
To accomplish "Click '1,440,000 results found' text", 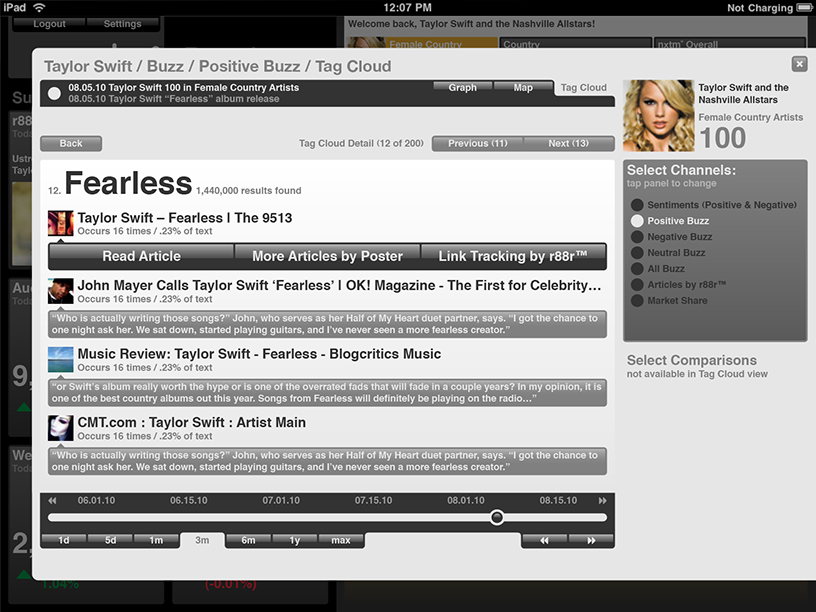I will click(249, 191).
